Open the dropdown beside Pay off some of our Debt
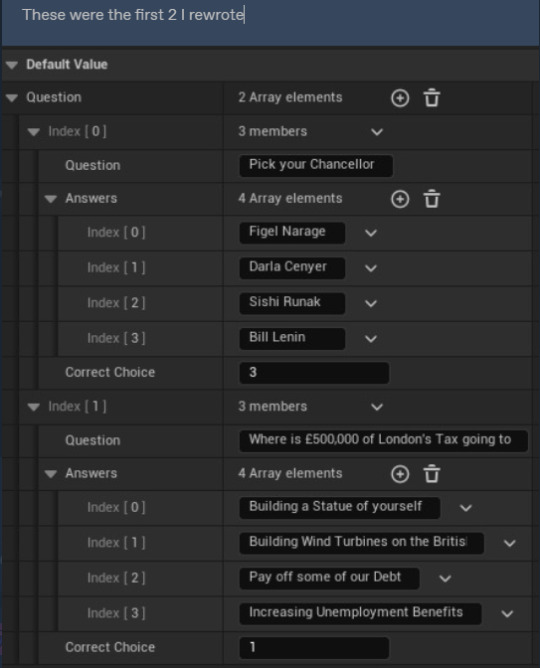The image size is (540, 668). click(445, 579)
